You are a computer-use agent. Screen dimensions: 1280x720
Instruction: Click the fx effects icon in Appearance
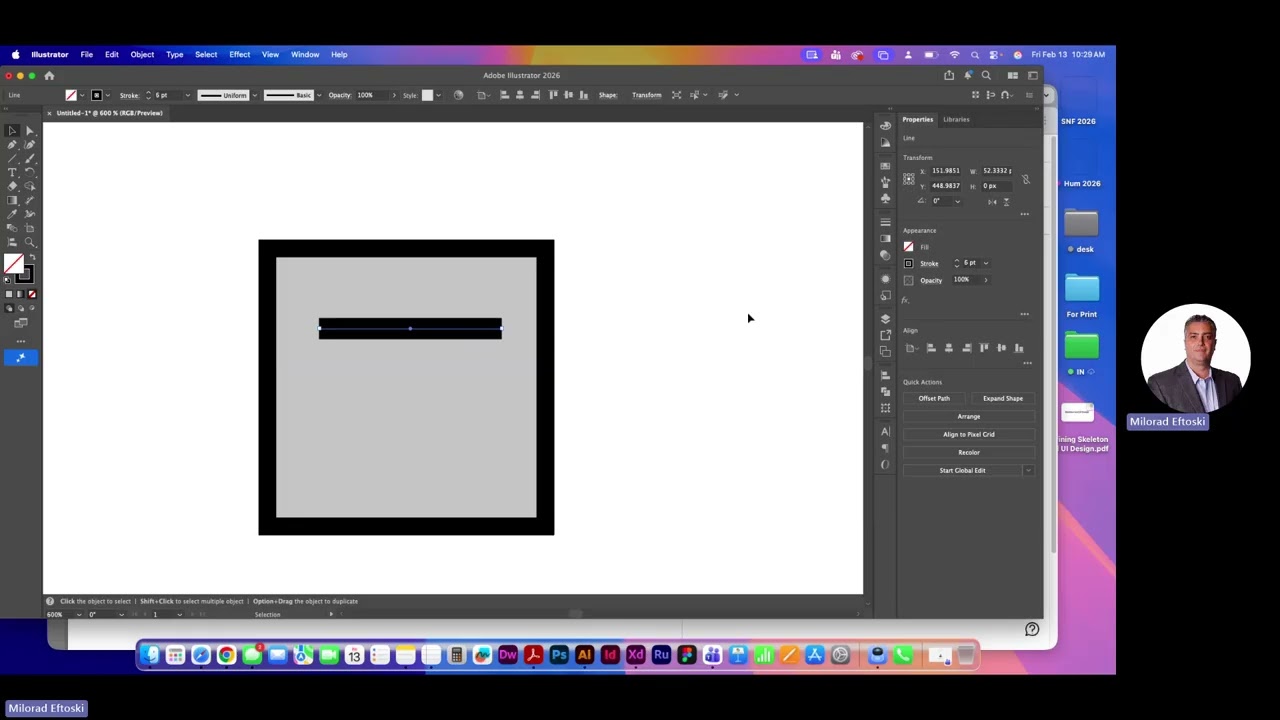pyautogui.click(x=905, y=300)
